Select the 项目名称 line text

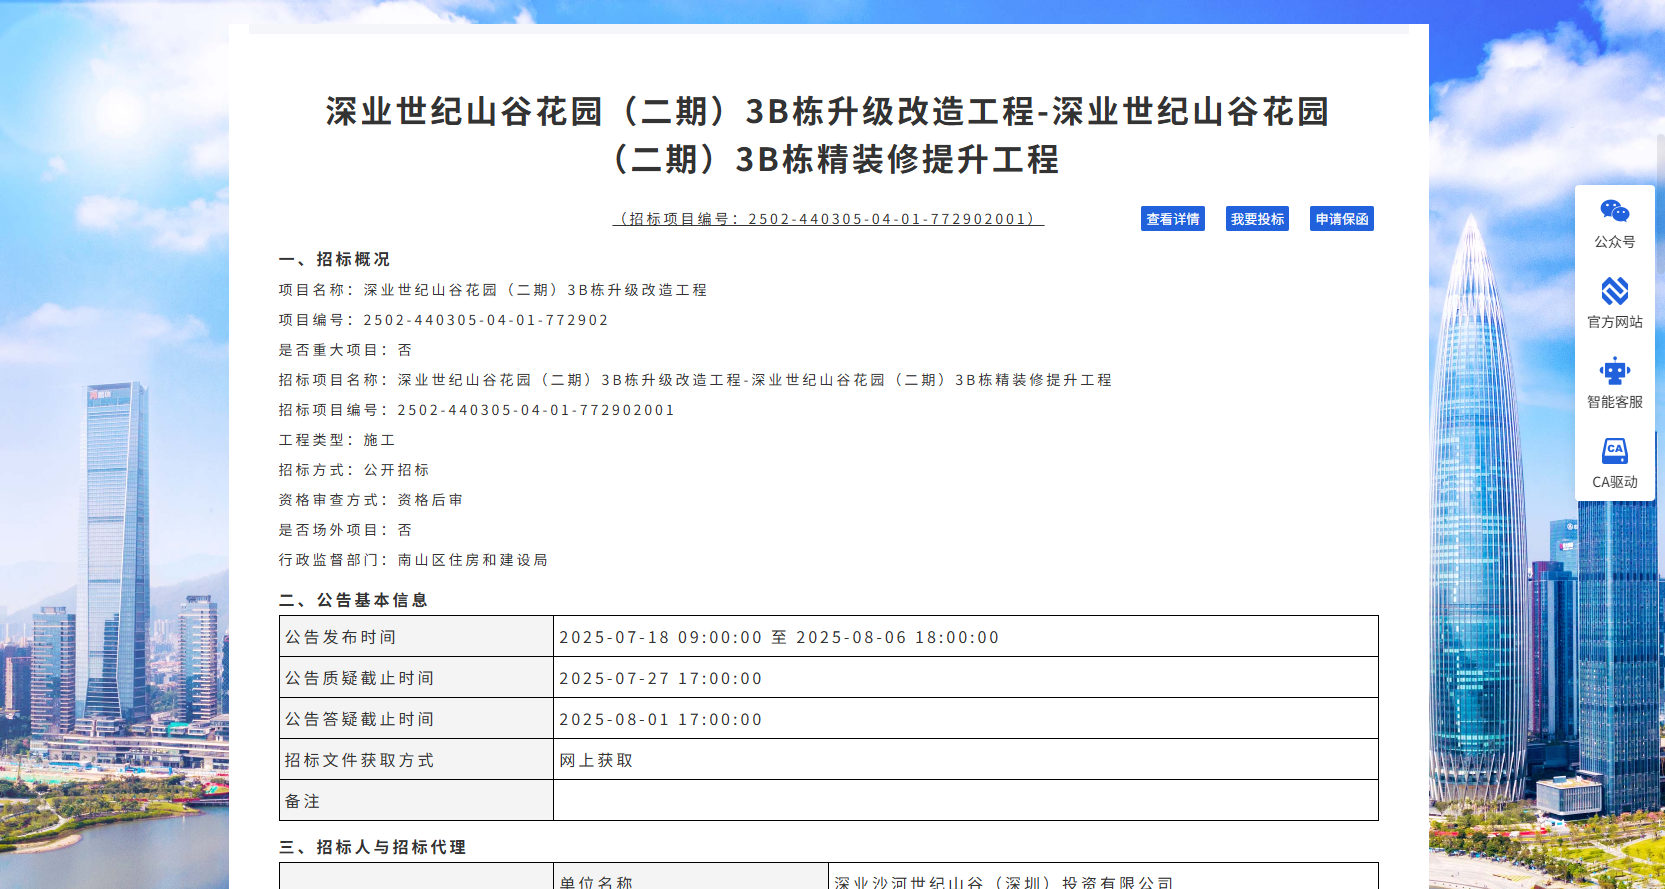[493, 290]
